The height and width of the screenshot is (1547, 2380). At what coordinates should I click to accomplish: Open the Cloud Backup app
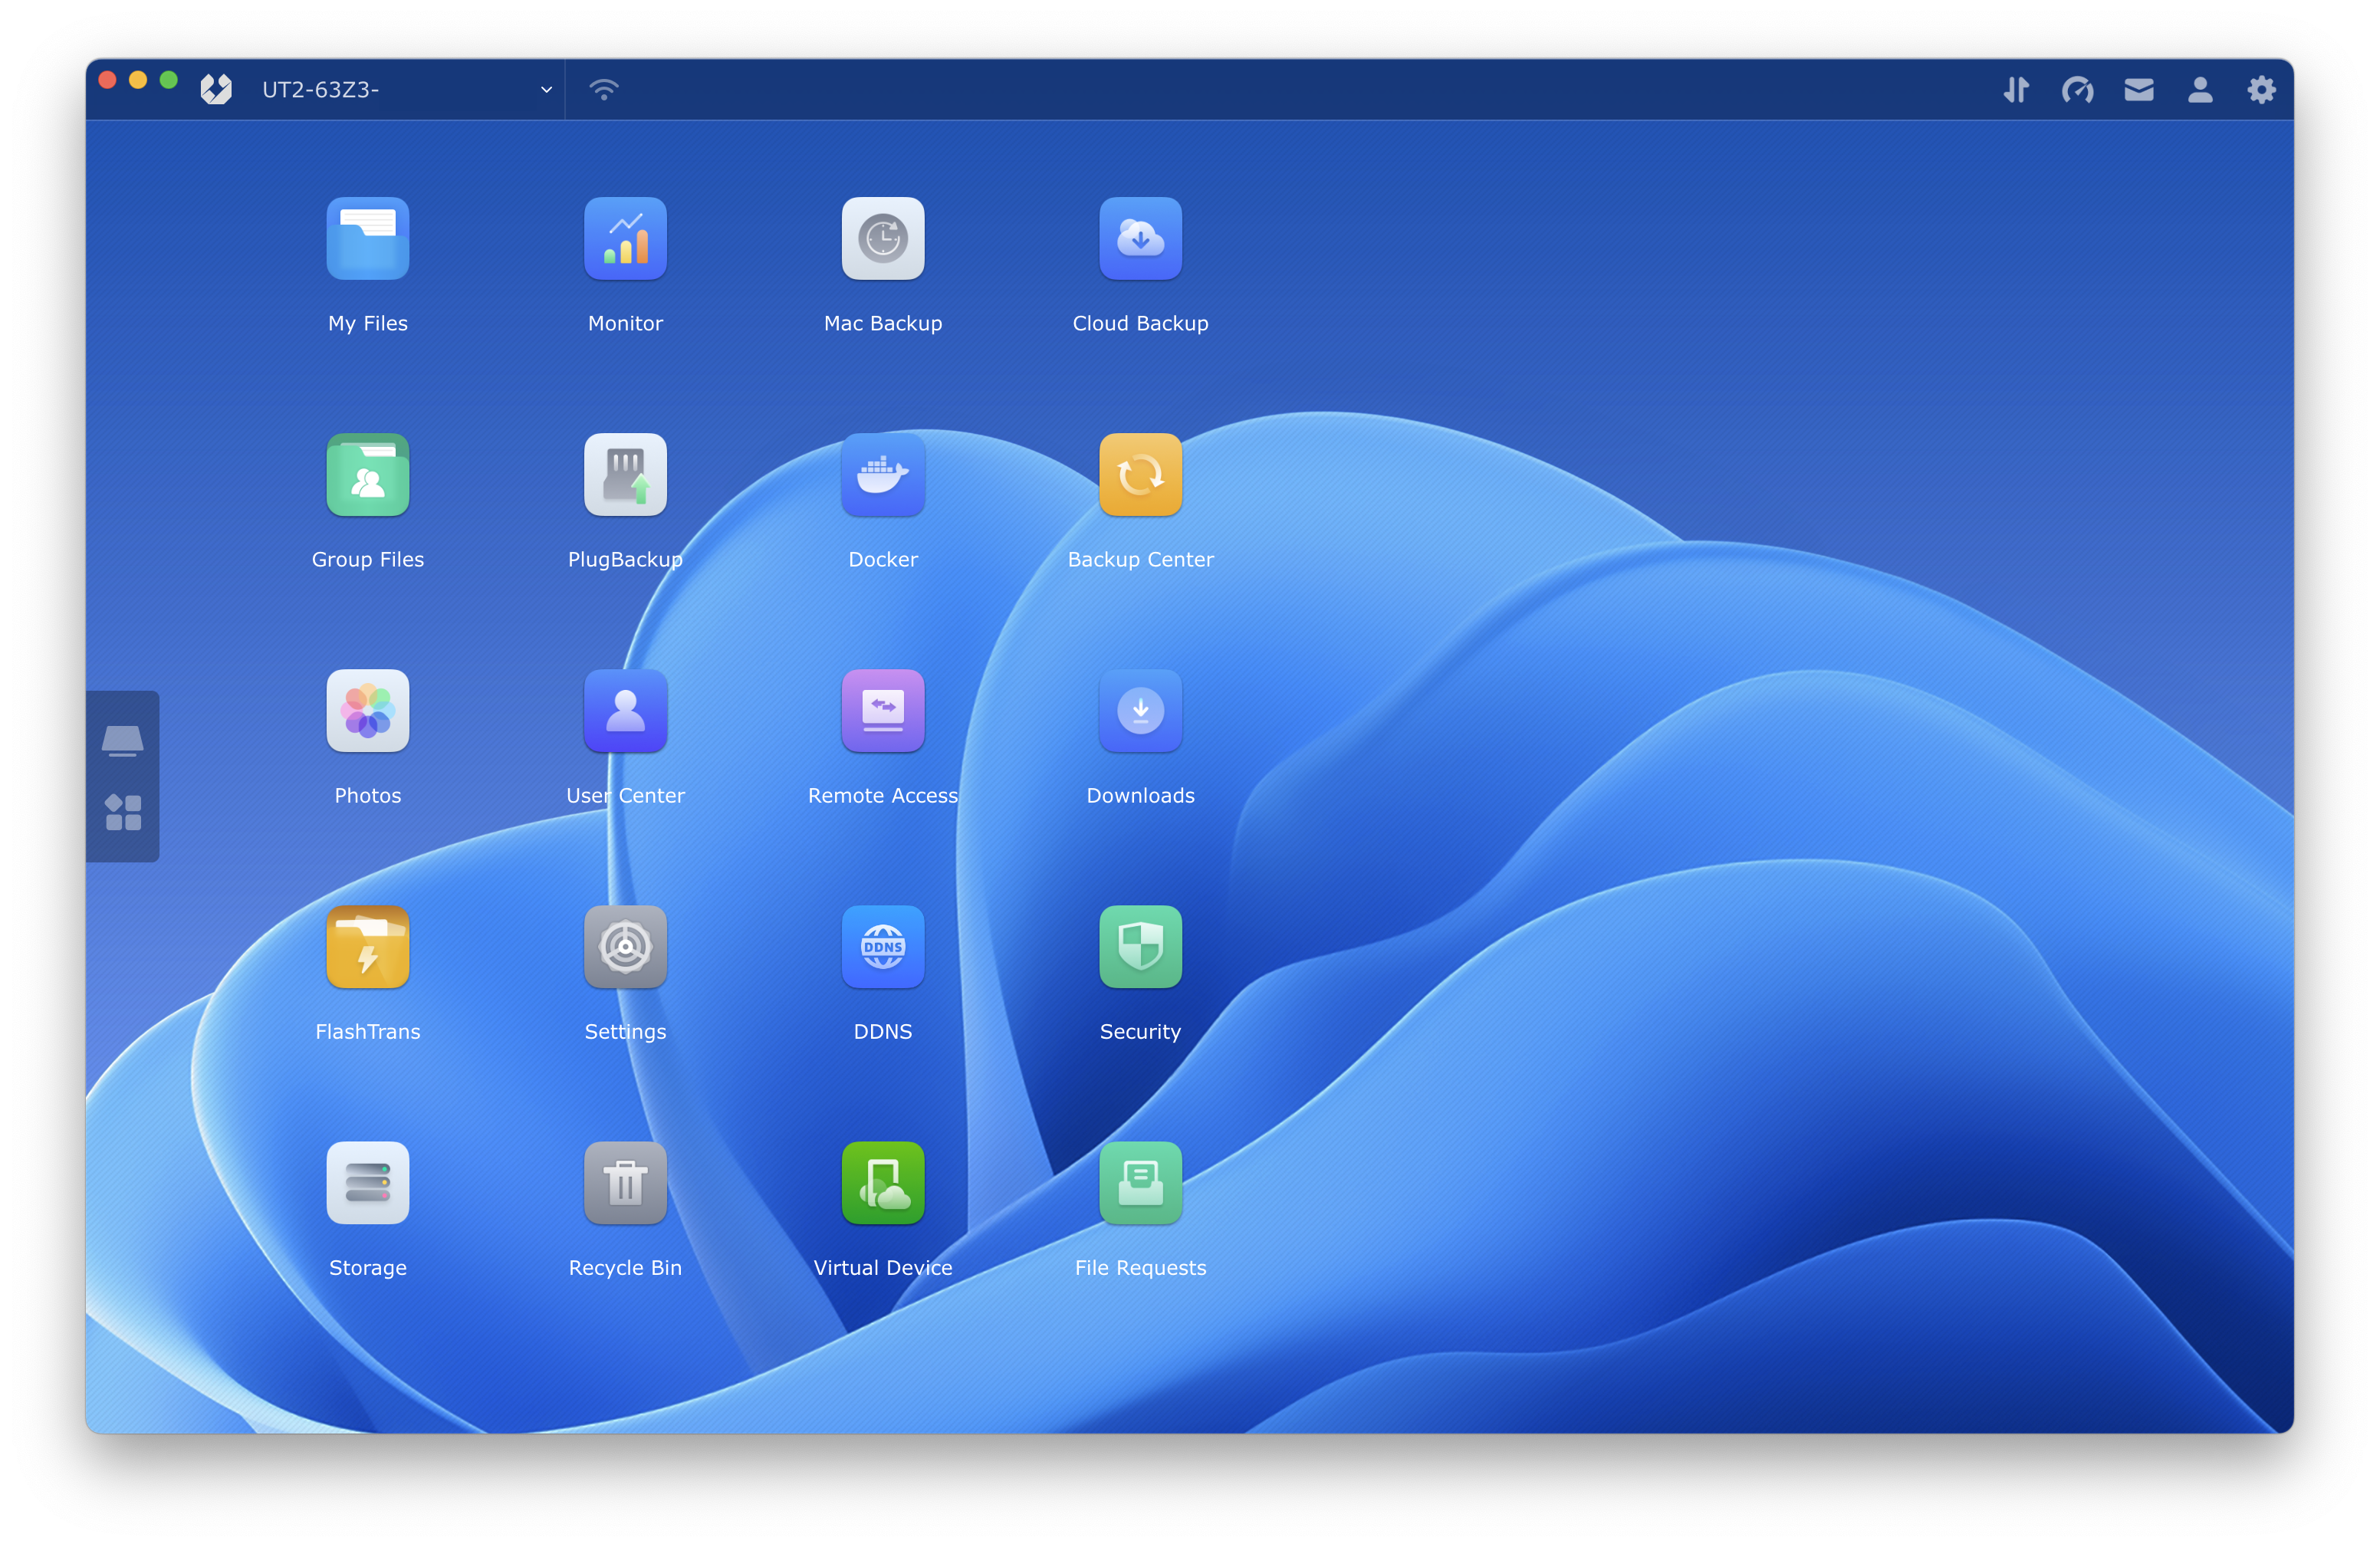pos(1140,239)
